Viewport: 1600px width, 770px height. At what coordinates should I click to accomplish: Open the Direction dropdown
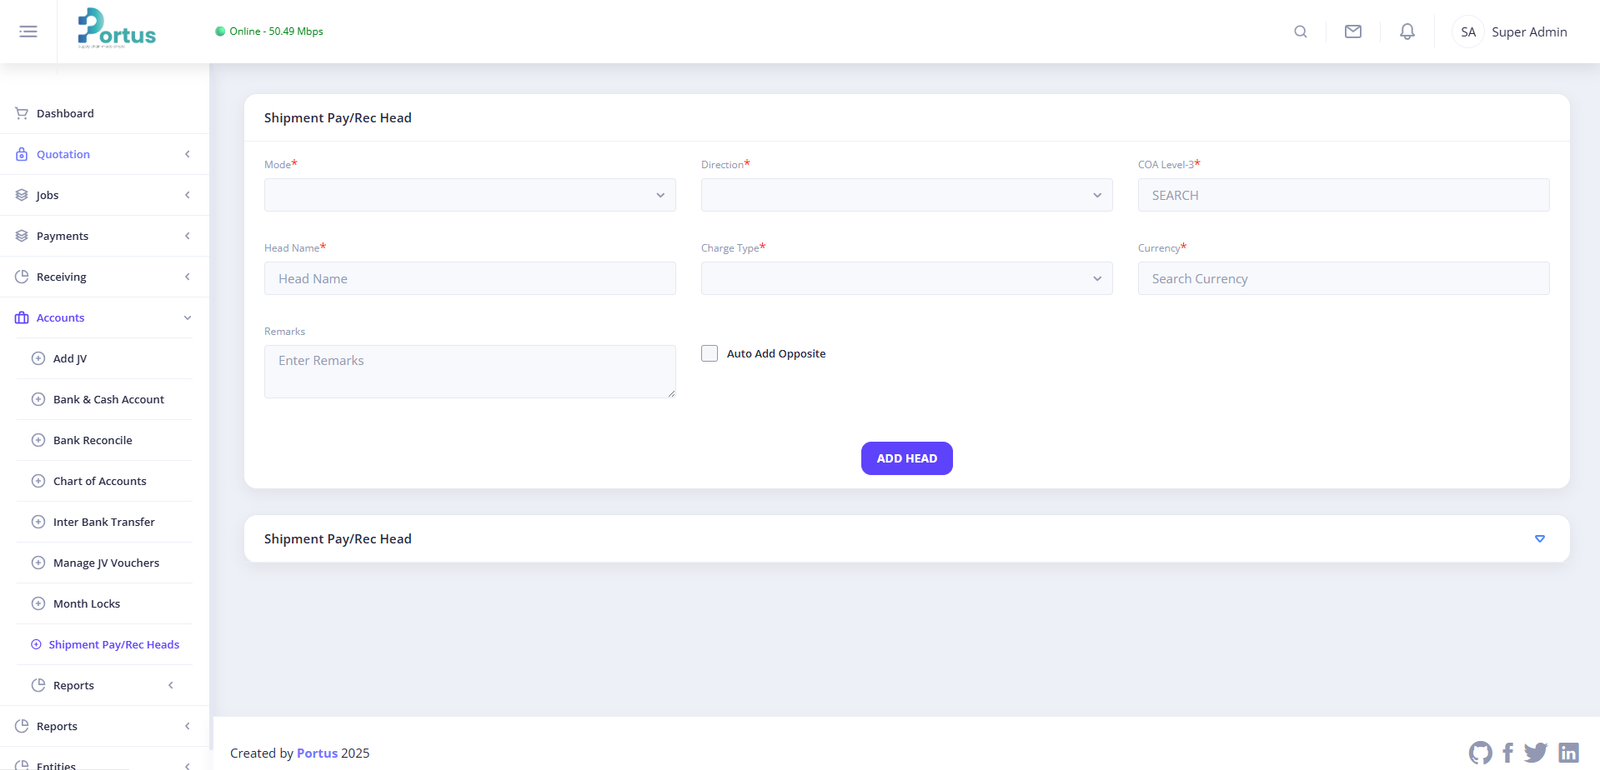906,195
